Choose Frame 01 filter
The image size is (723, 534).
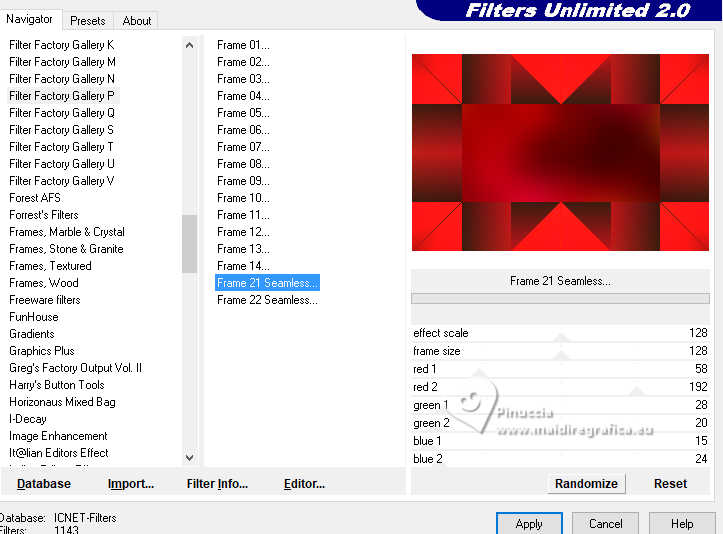243,45
